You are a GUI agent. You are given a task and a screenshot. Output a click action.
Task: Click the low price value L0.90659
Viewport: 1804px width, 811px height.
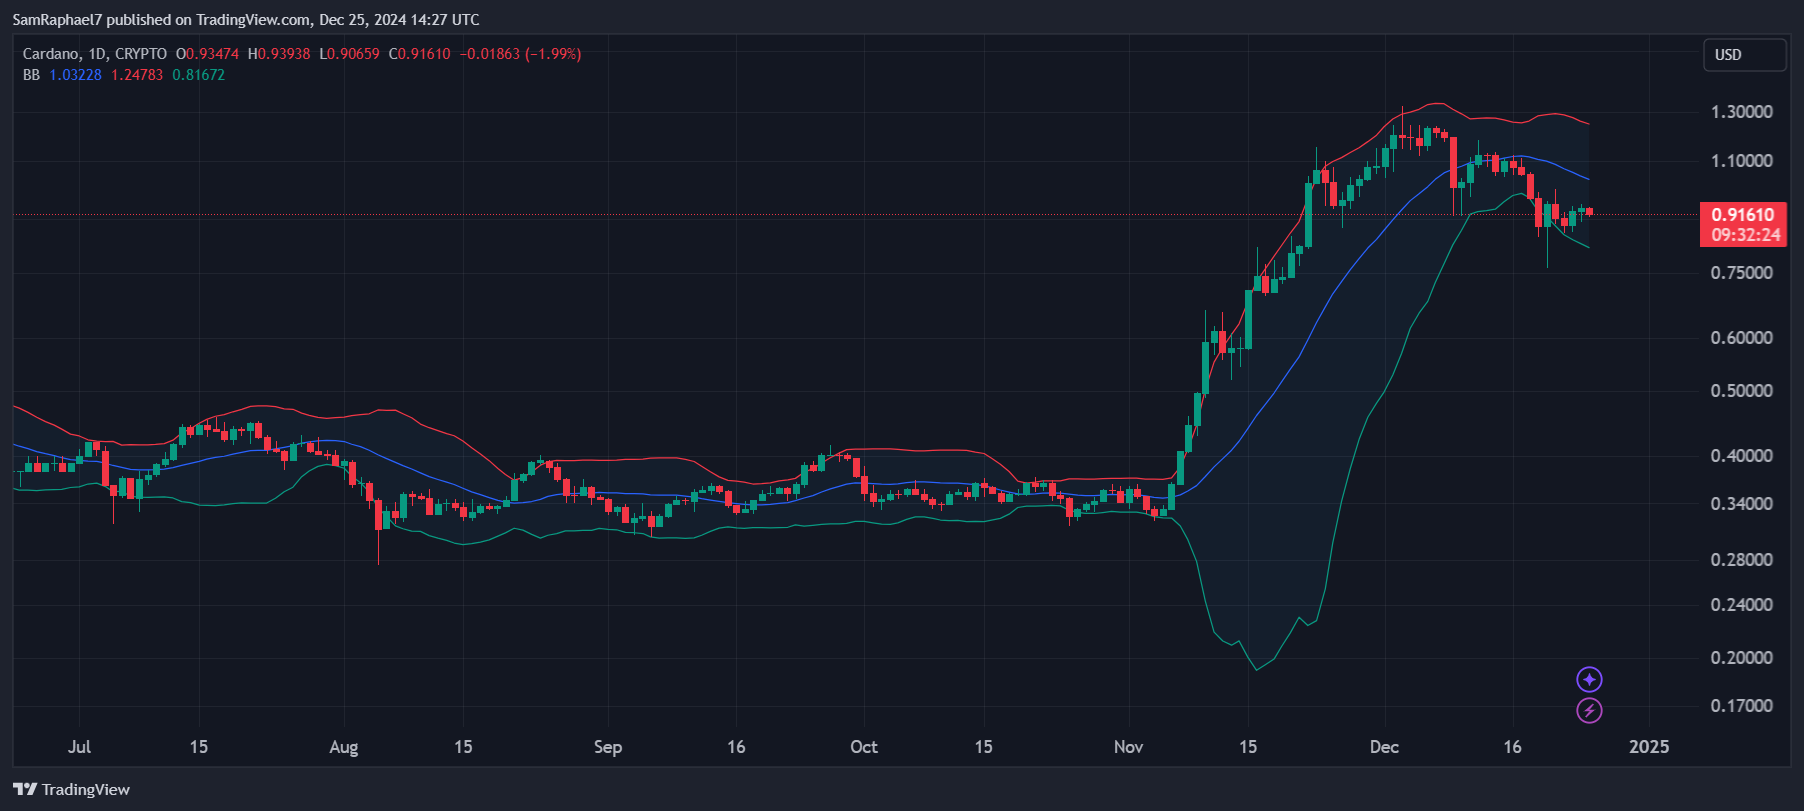click(349, 54)
